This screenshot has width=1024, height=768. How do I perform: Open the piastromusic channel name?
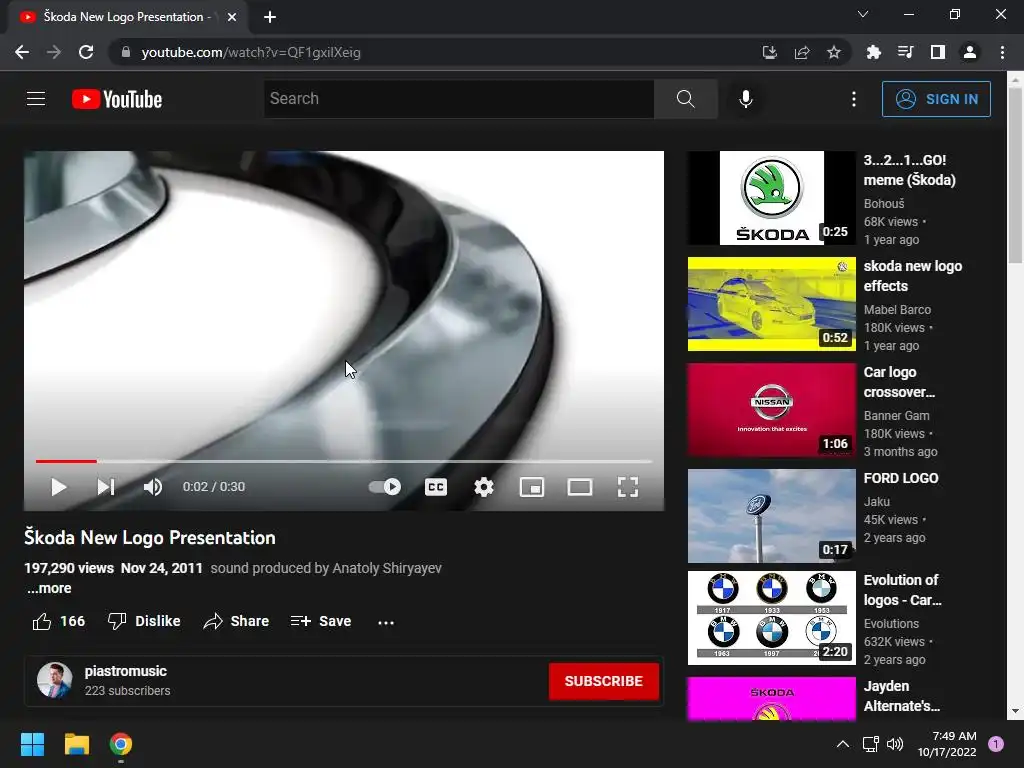(x=125, y=671)
